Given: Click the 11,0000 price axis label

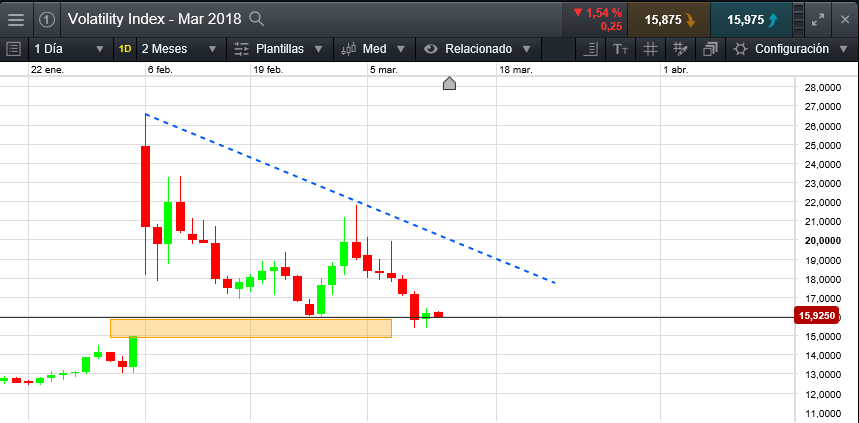Looking at the screenshot, I should [x=823, y=413].
